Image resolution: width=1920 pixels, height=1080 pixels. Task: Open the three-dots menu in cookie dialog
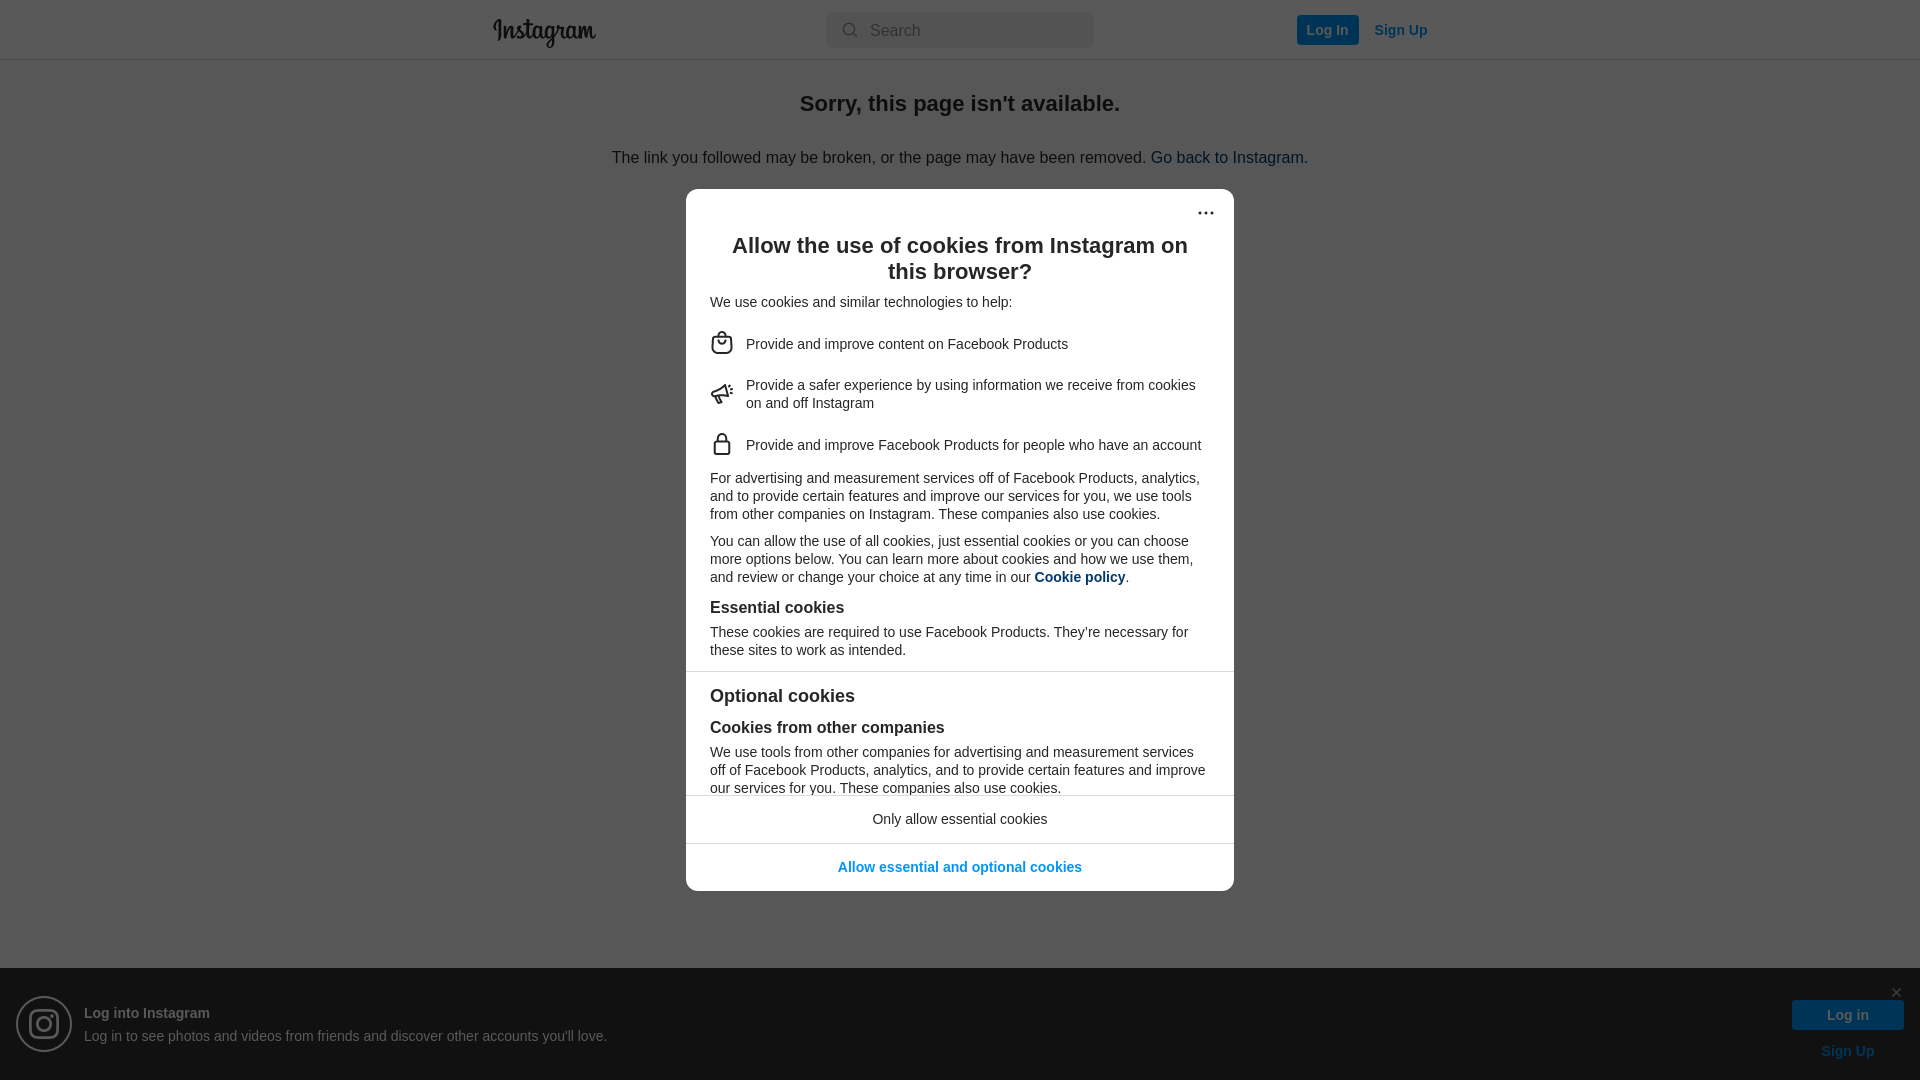[x=1206, y=213]
